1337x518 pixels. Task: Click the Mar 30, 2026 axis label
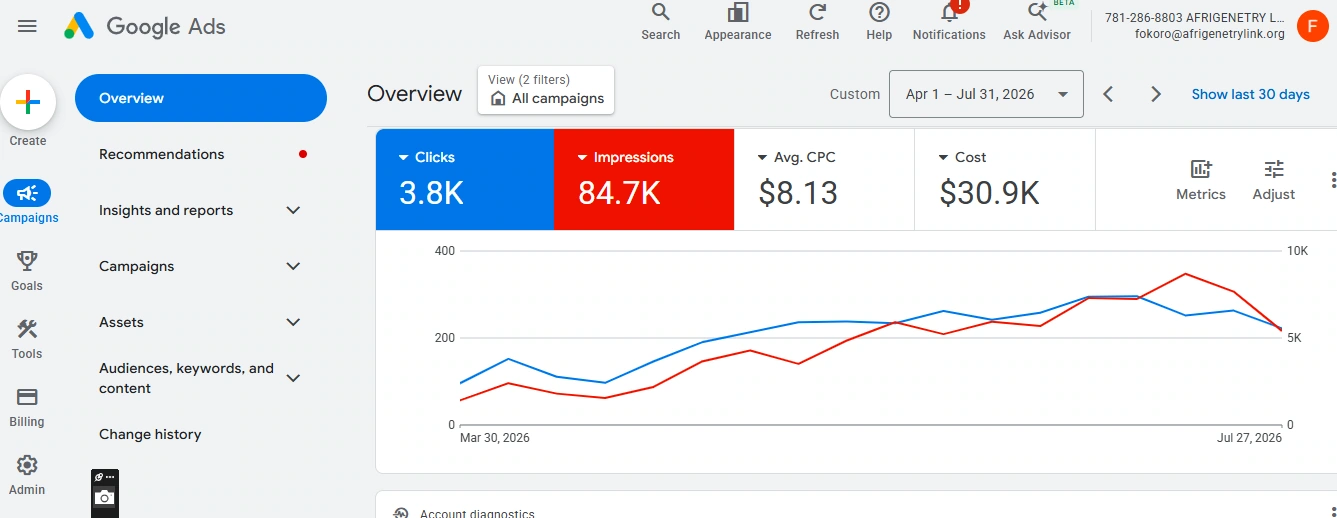click(x=495, y=438)
